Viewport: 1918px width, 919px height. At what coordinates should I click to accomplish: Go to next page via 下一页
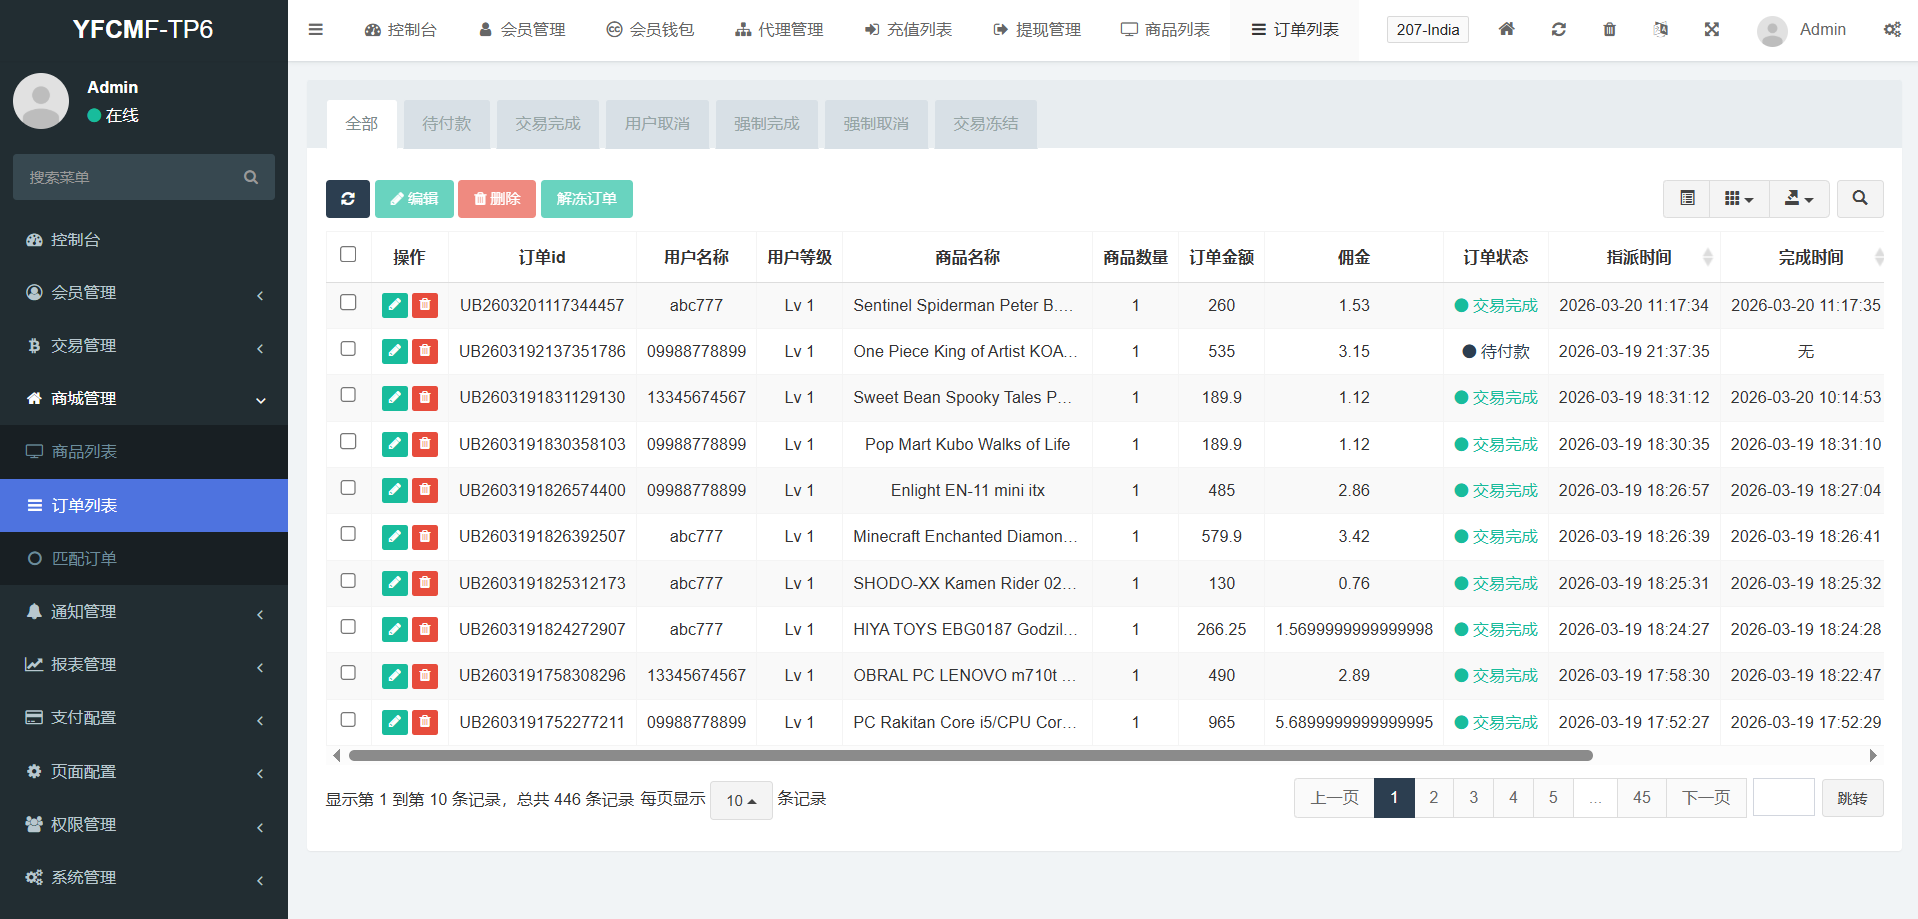coord(1705,798)
